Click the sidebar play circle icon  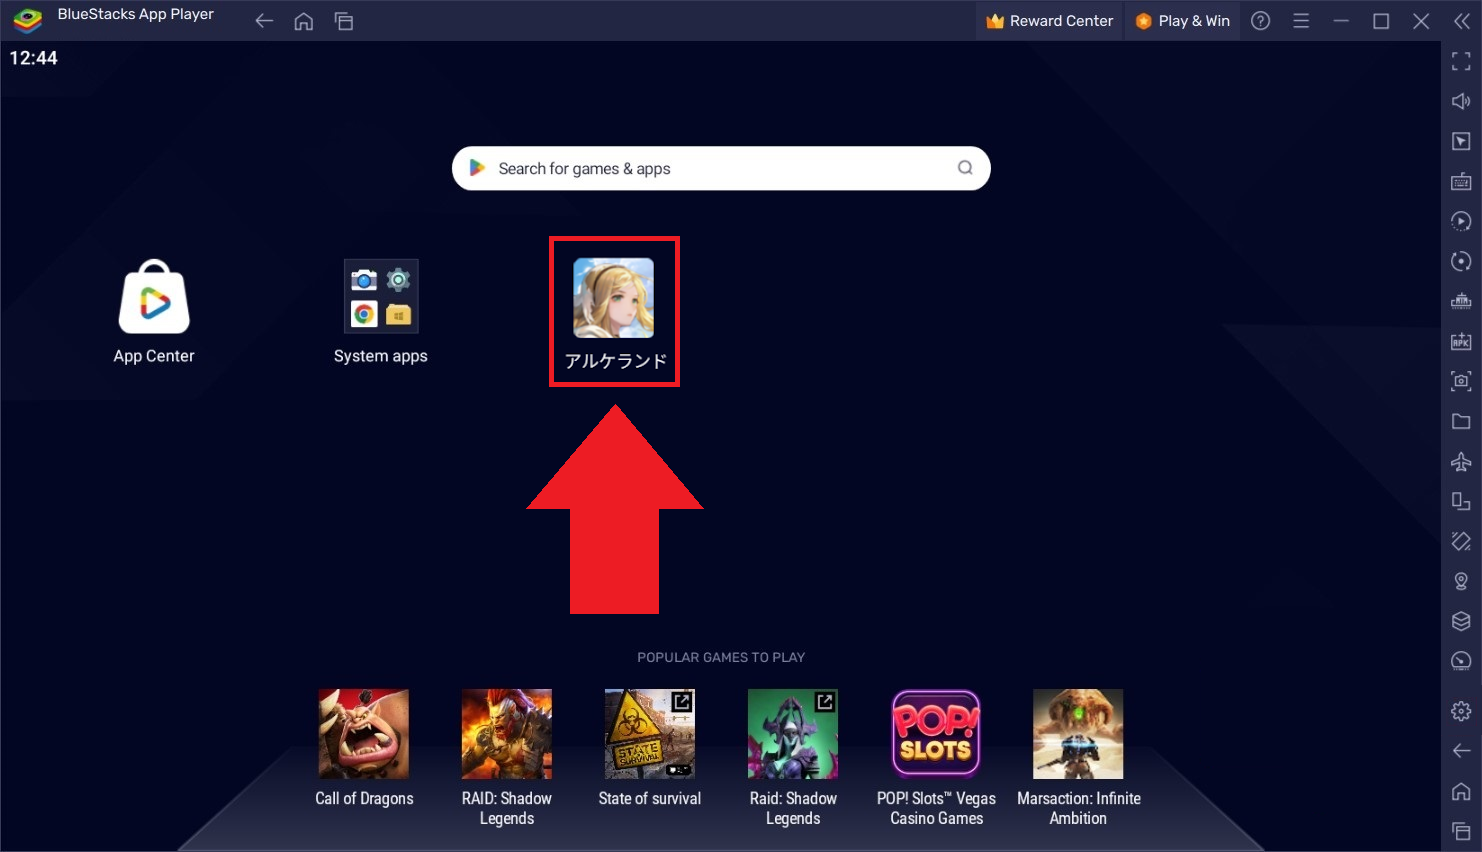tap(1461, 221)
